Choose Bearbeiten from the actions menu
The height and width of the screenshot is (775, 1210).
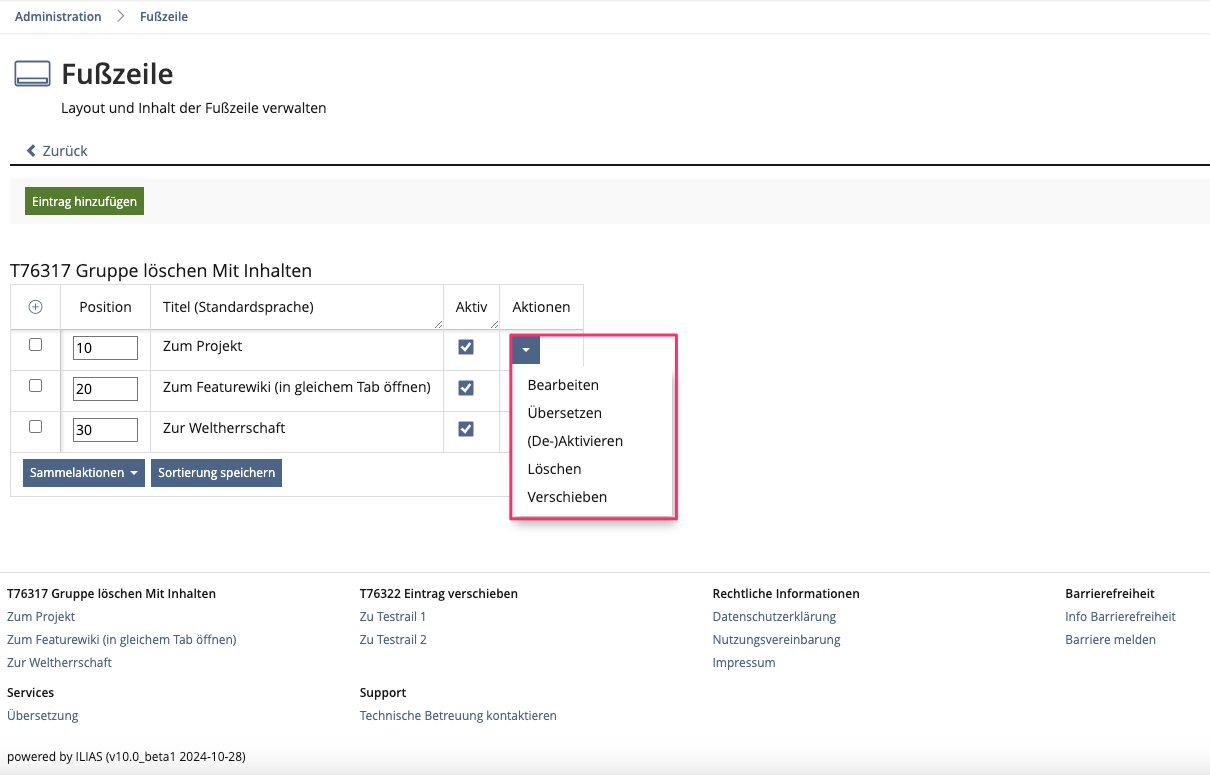pos(563,385)
